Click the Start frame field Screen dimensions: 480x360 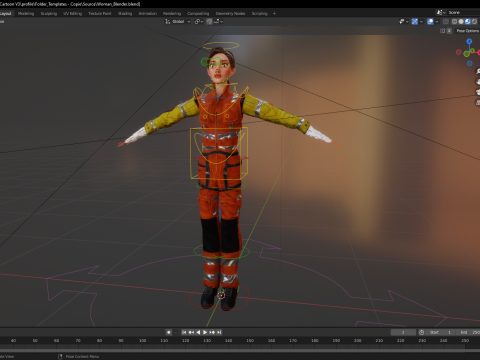[x=440, y=332]
